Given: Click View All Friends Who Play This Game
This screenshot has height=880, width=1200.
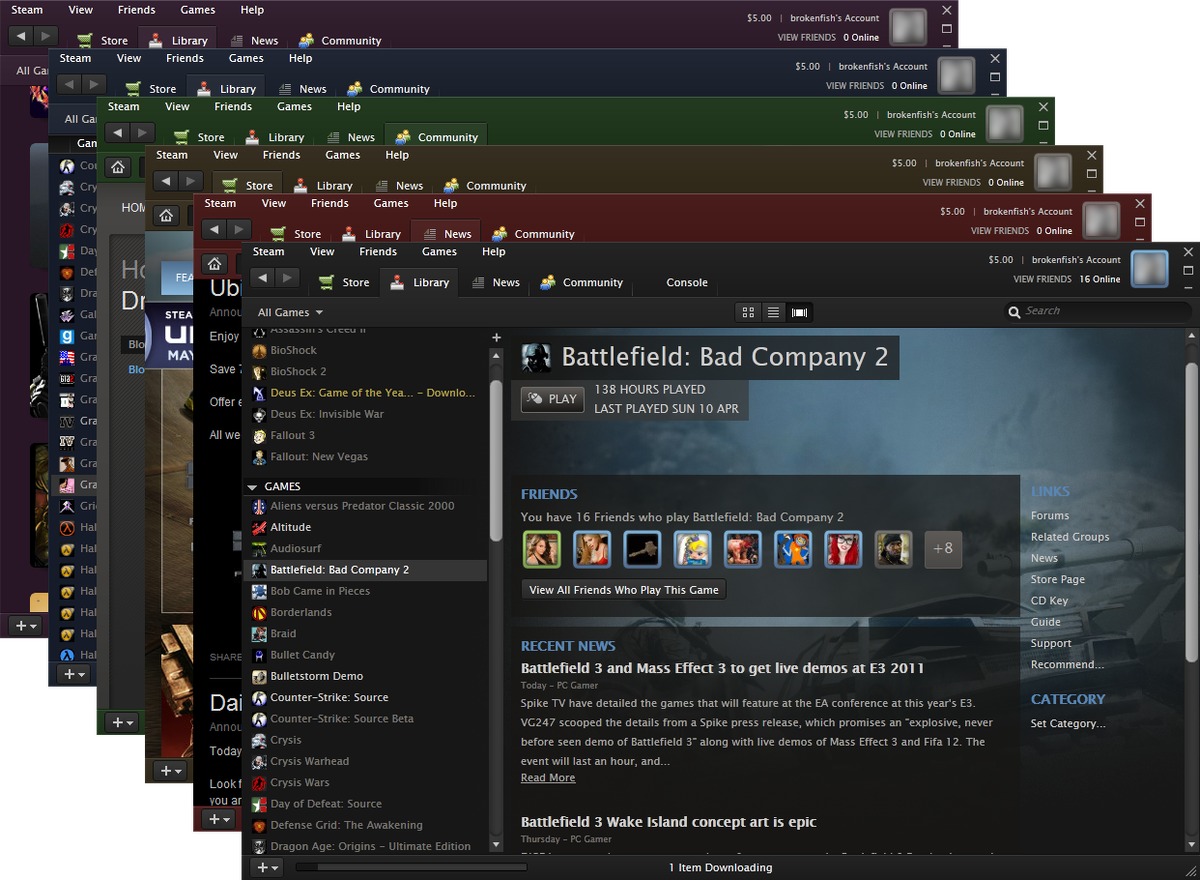Looking at the screenshot, I should coord(624,590).
